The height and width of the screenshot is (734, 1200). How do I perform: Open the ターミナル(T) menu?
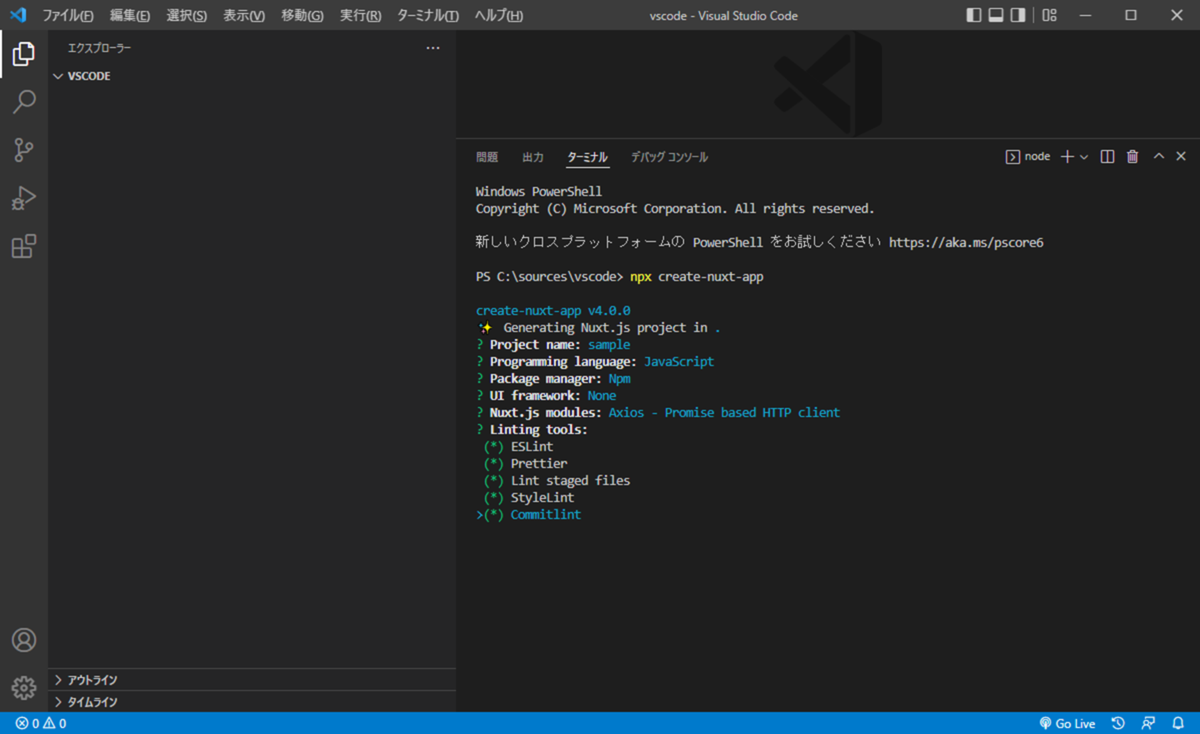click(428, 16)
